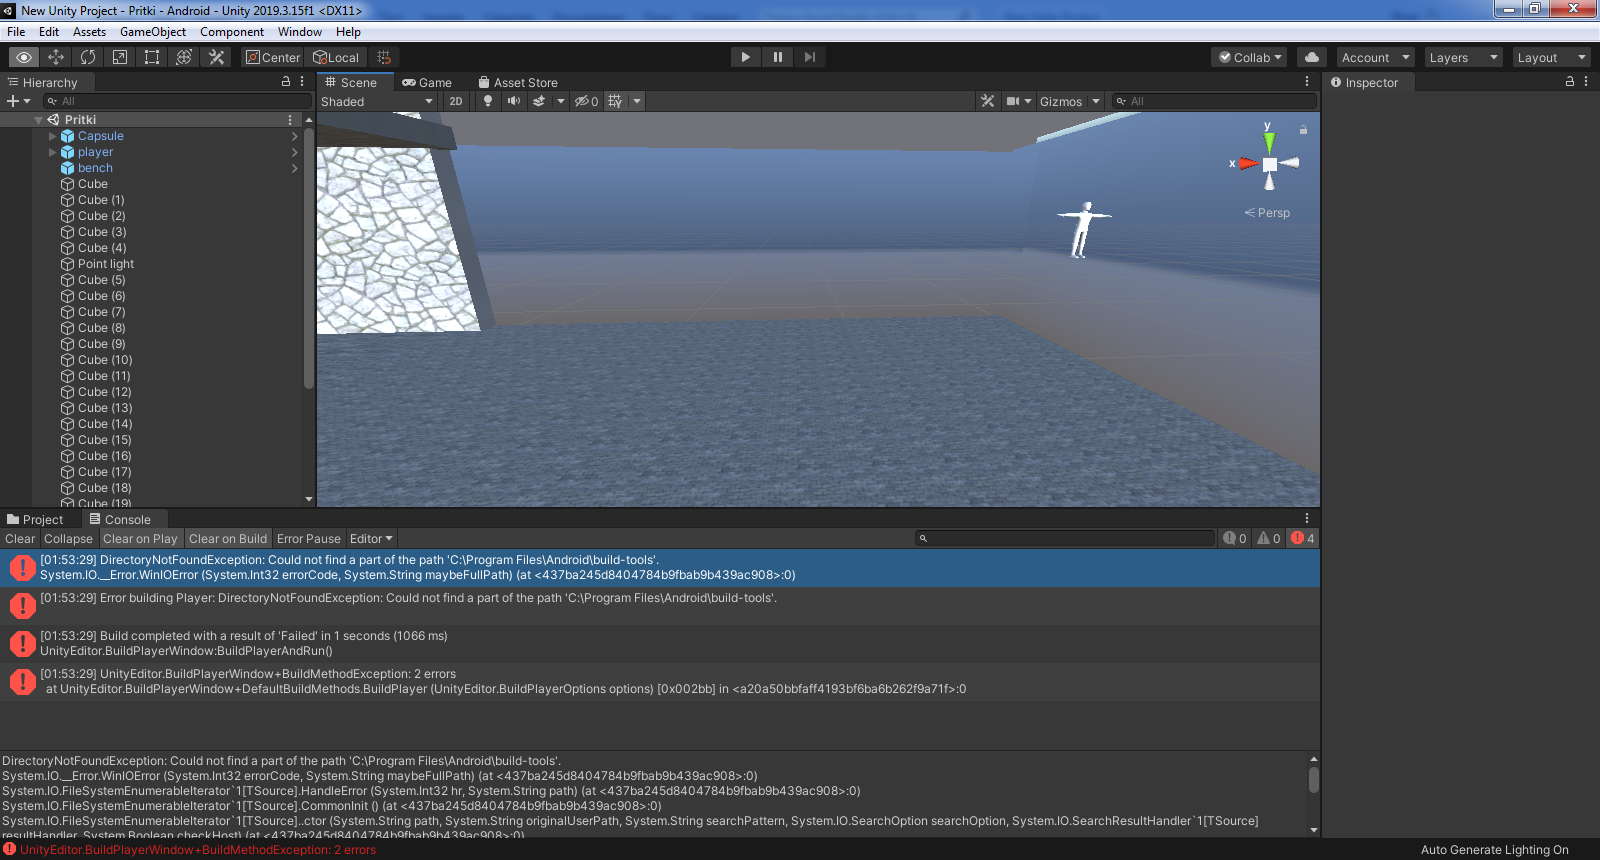Select the Hand (view) tool
The width and height of the screenshot is (1600, 860).
pyautogui.click(x=24, y=57)
